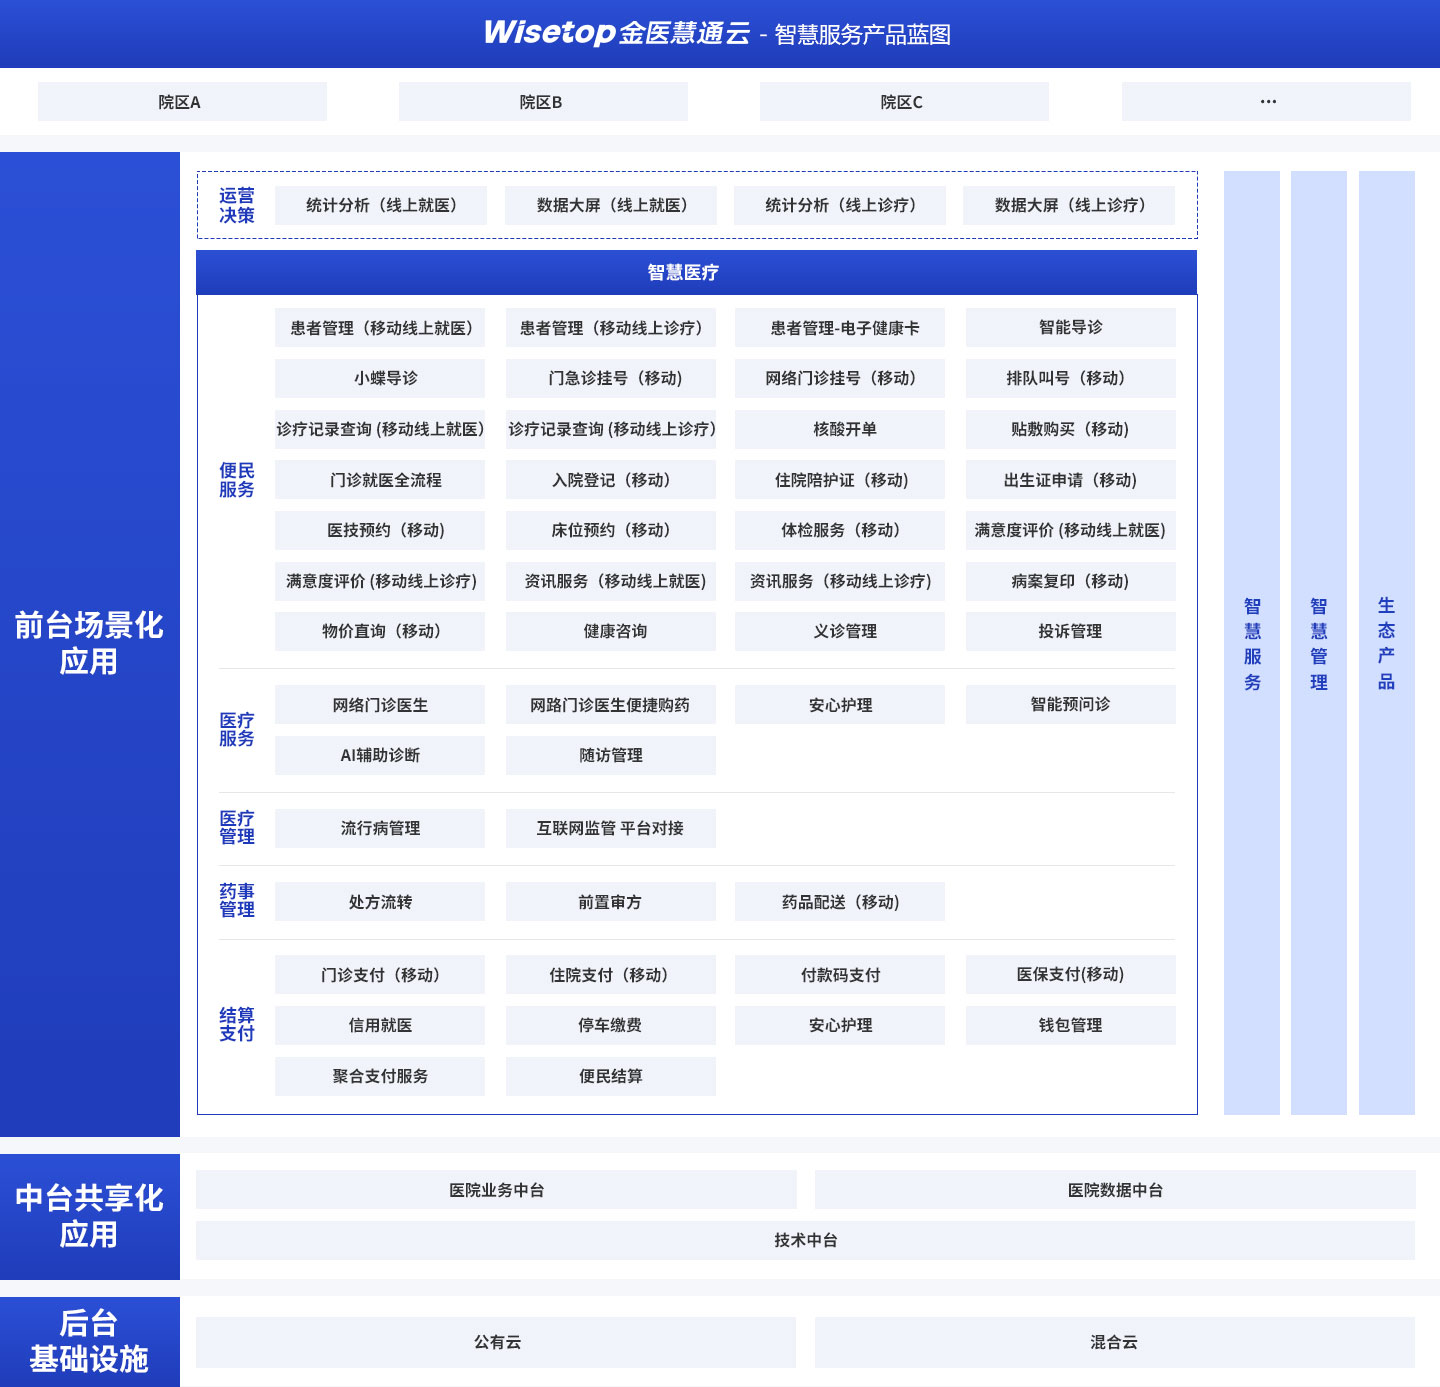Open 医院业务中台 bar

[496, 1190]
